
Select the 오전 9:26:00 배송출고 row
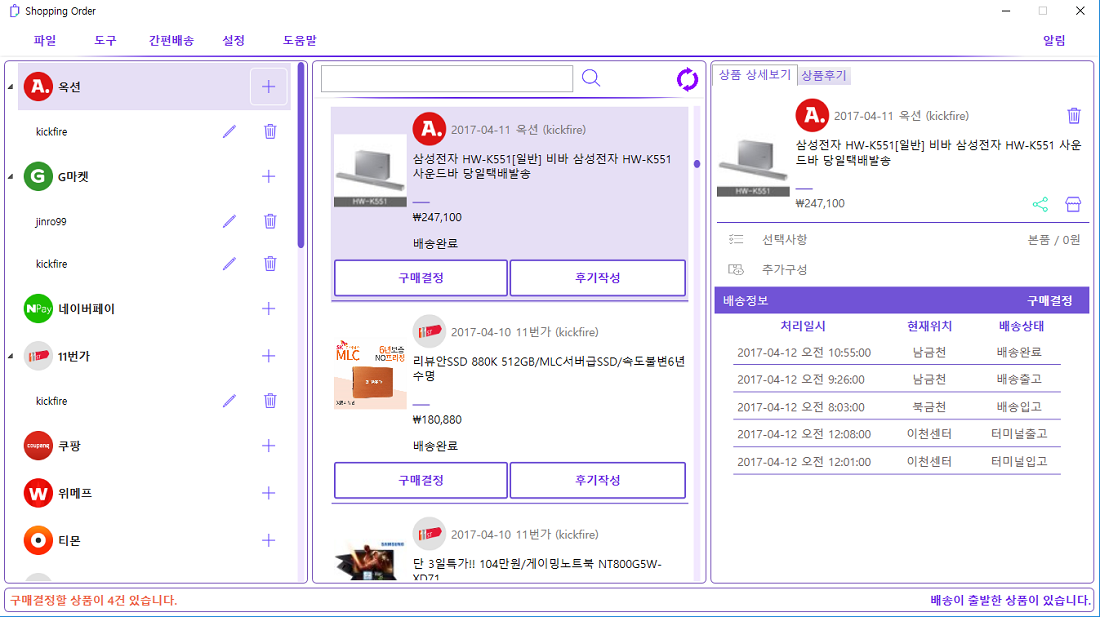pyautogui.click(x=897, y=379)
